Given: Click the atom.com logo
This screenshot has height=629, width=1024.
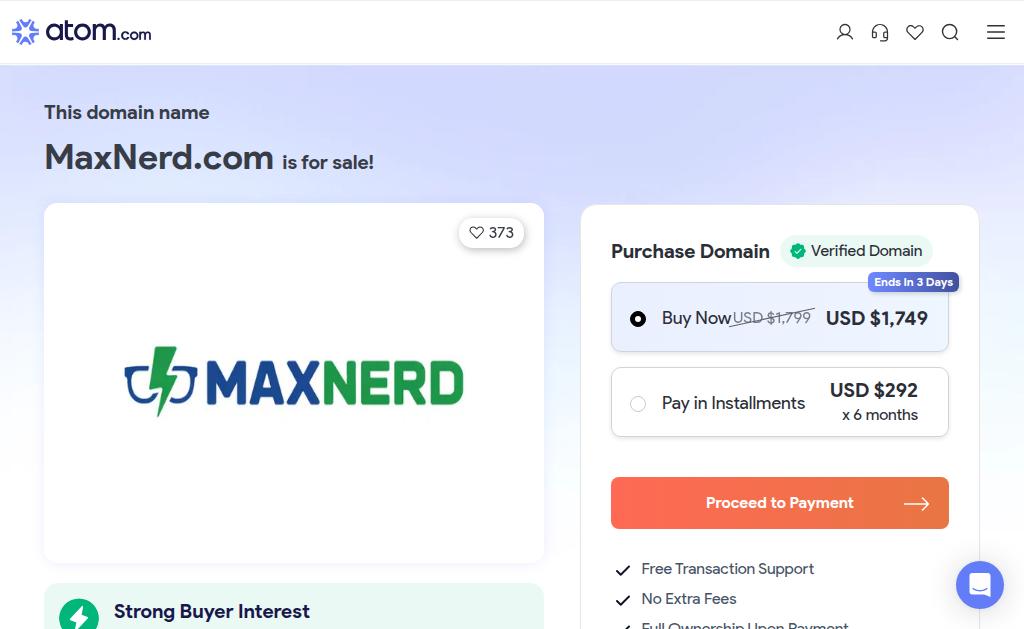Looking at the screenshot, I should (x=82, y=31).
